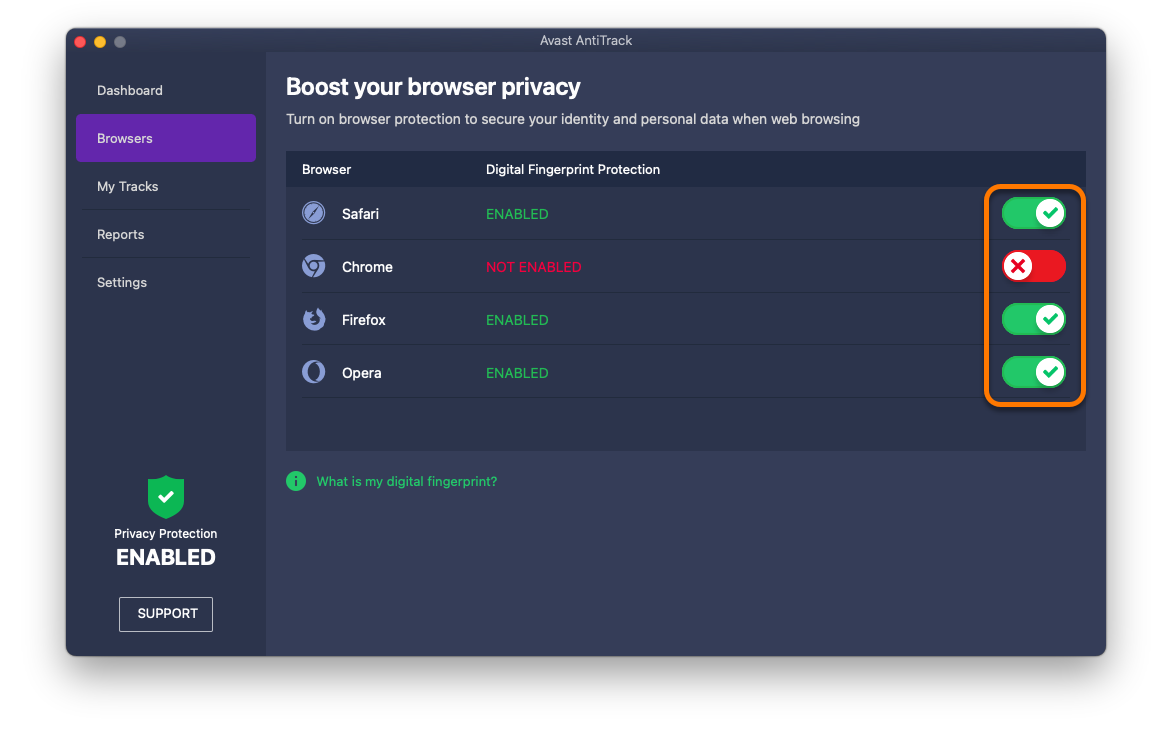Image resolution: width=1172 pixels, height=736 pixels.
Task: Click the Safari compass icon
Action: 314,213
